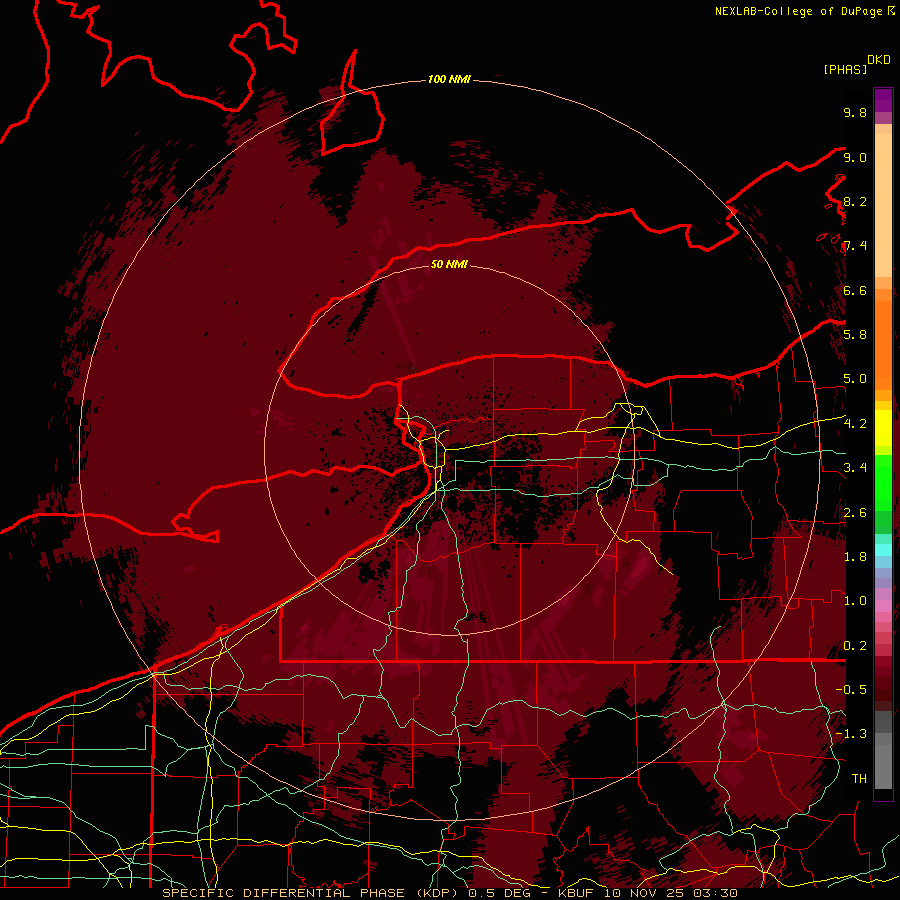The height and width of the screenshot is (900, 900).
Task: Click the [PHAS] units label
Action: pyautogui.click(x=845, y=69)
